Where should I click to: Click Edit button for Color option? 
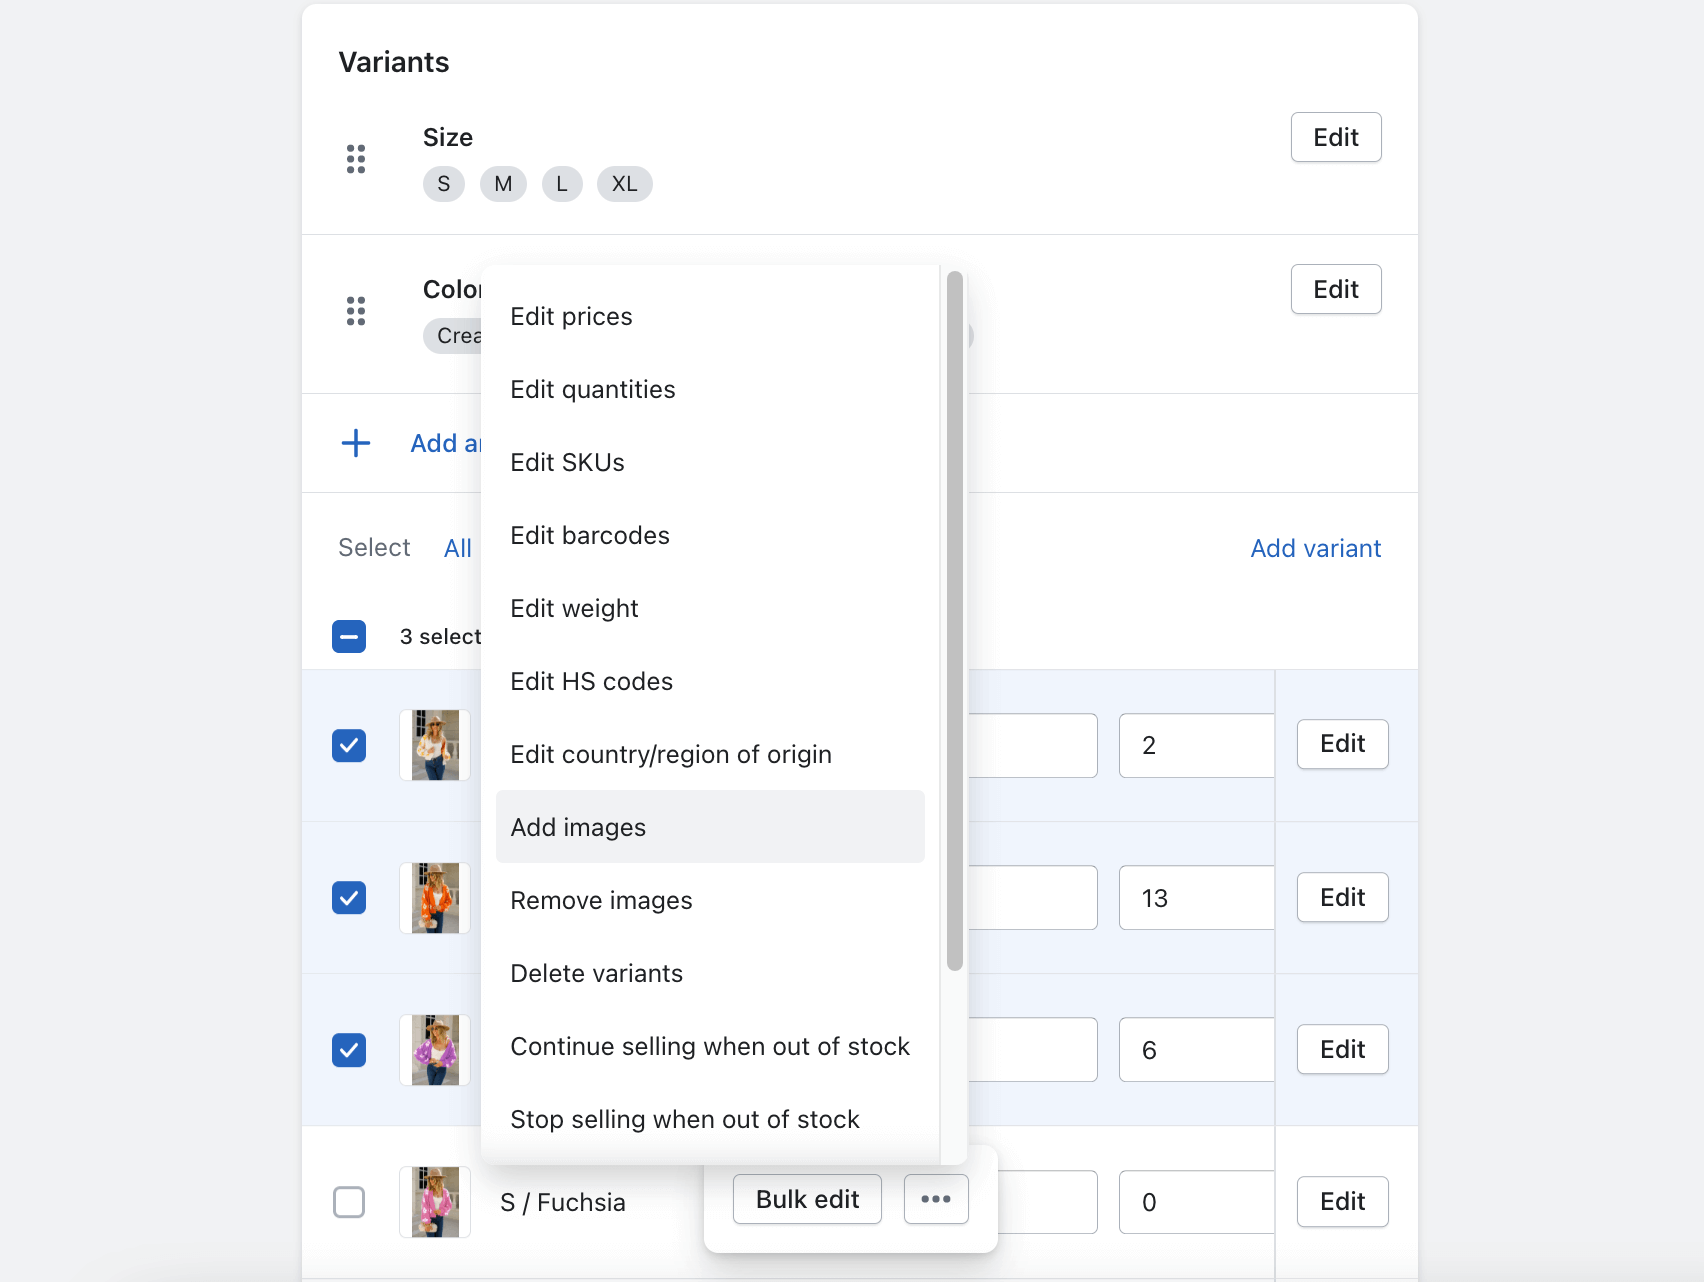coord(1336,289)
